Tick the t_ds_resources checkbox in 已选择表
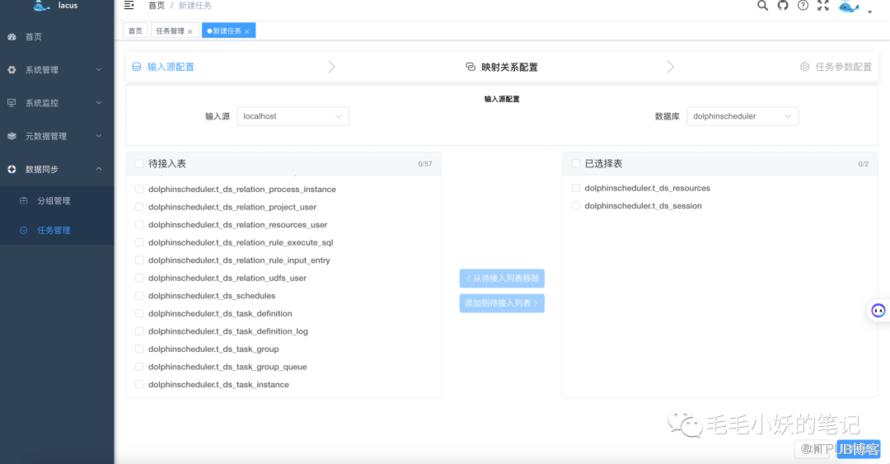This screenshot has height=464, width=890. click(576, 188)
